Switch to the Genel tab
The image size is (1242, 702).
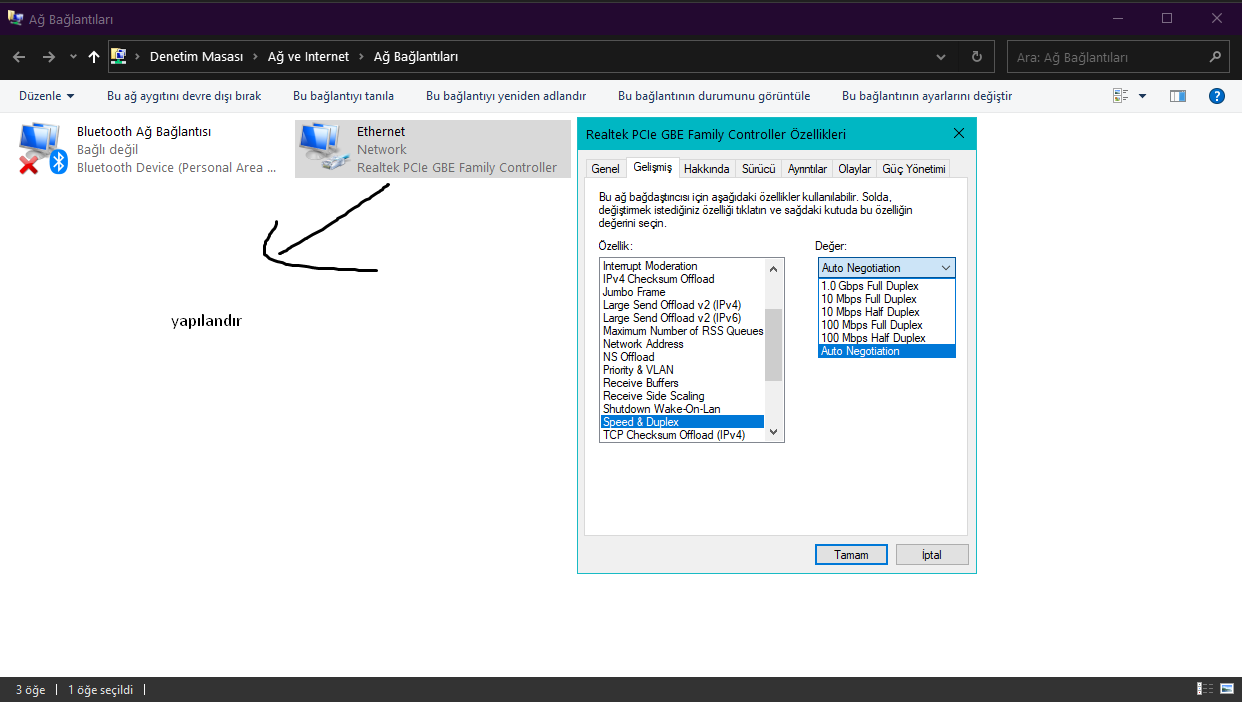click(605, 169)
